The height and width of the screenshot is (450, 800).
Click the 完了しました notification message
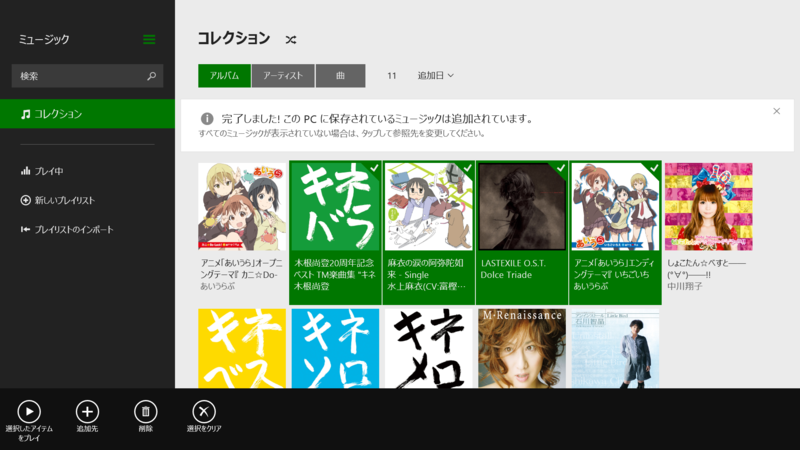(377, 119)
